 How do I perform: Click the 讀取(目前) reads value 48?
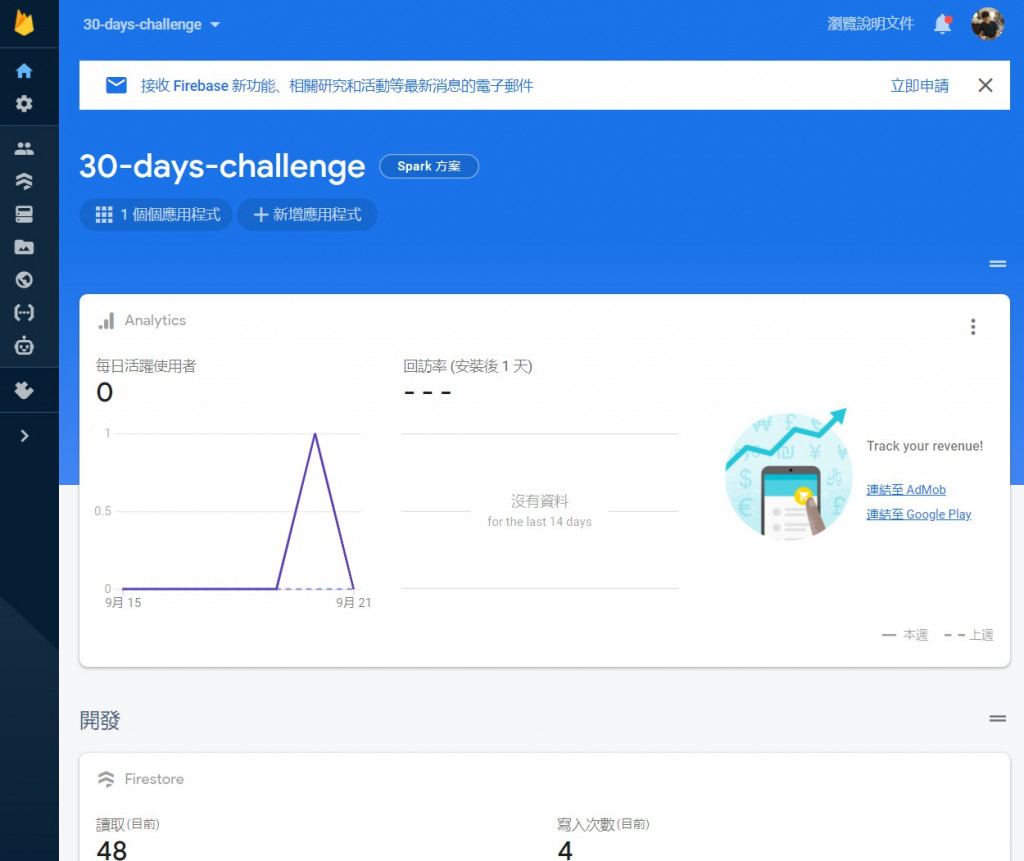[x=112, y=851]
